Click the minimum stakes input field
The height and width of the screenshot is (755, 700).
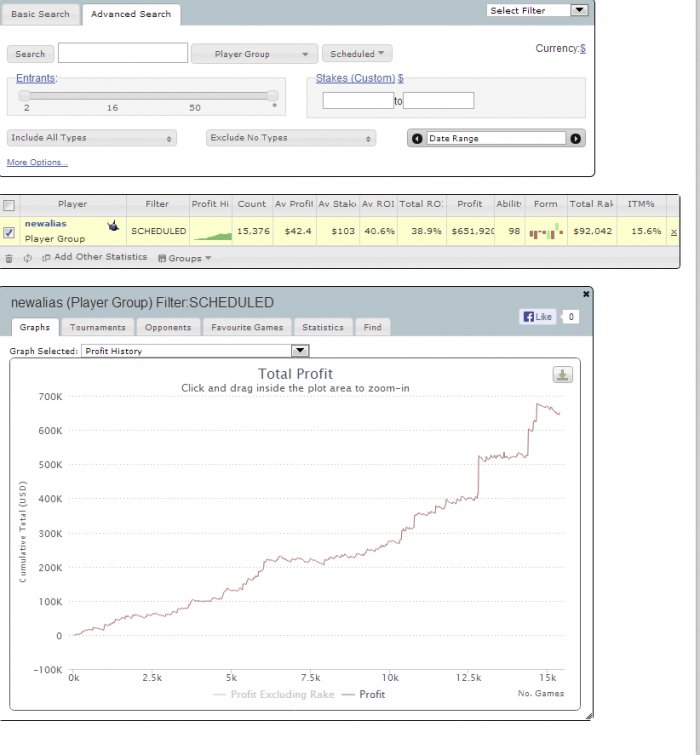click(x=358, y=100)
